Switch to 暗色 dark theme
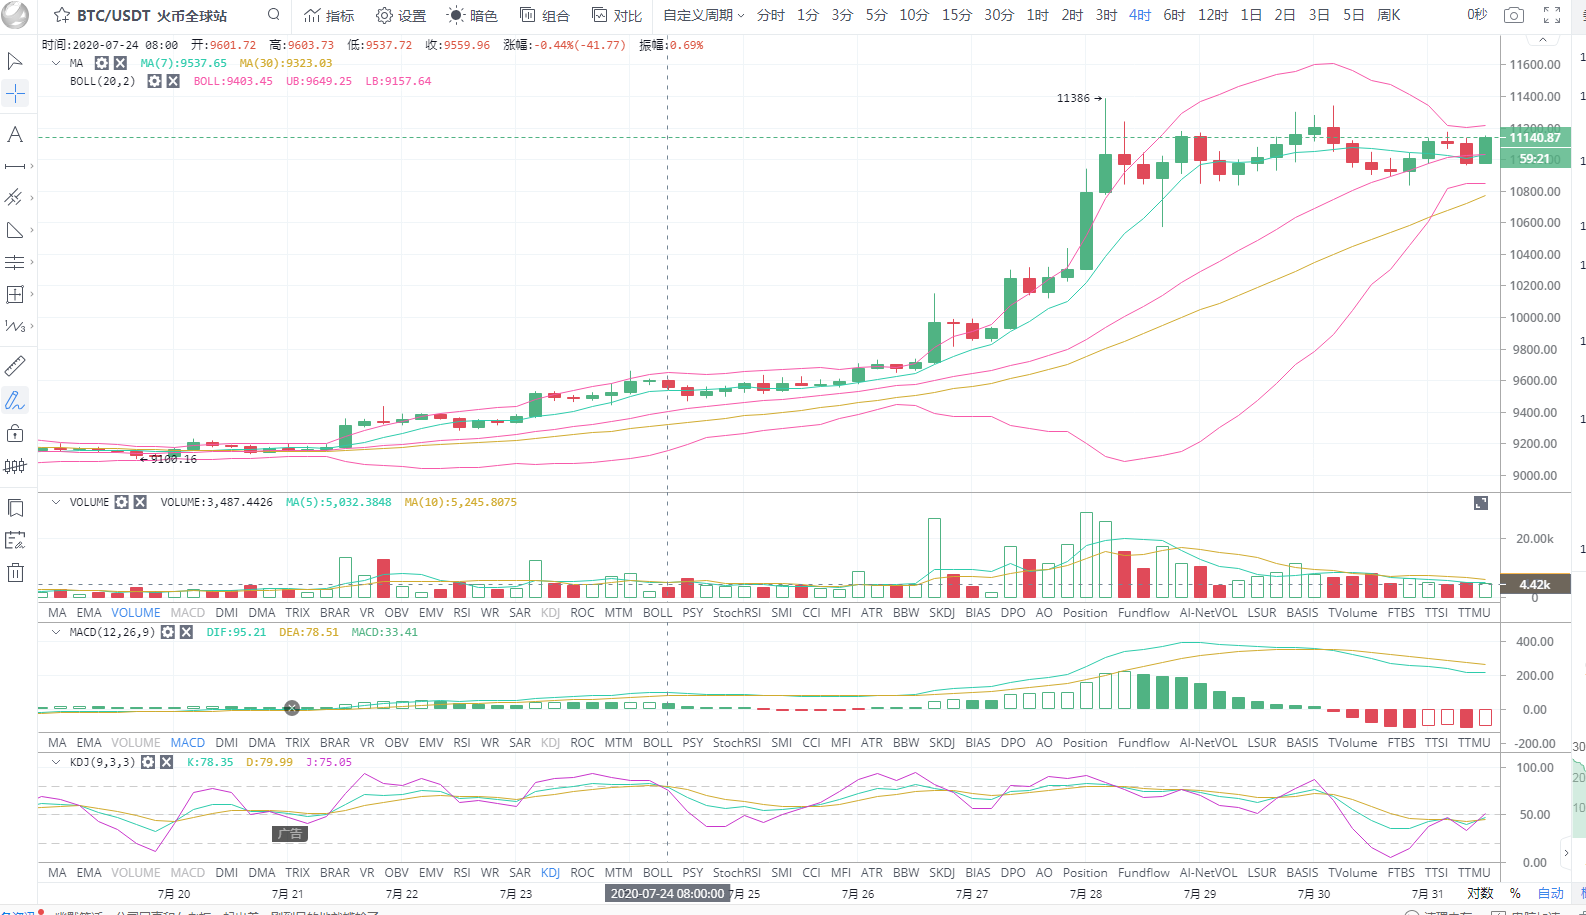The height and width of the screenshot is (915, 1586). coord(472,15)
